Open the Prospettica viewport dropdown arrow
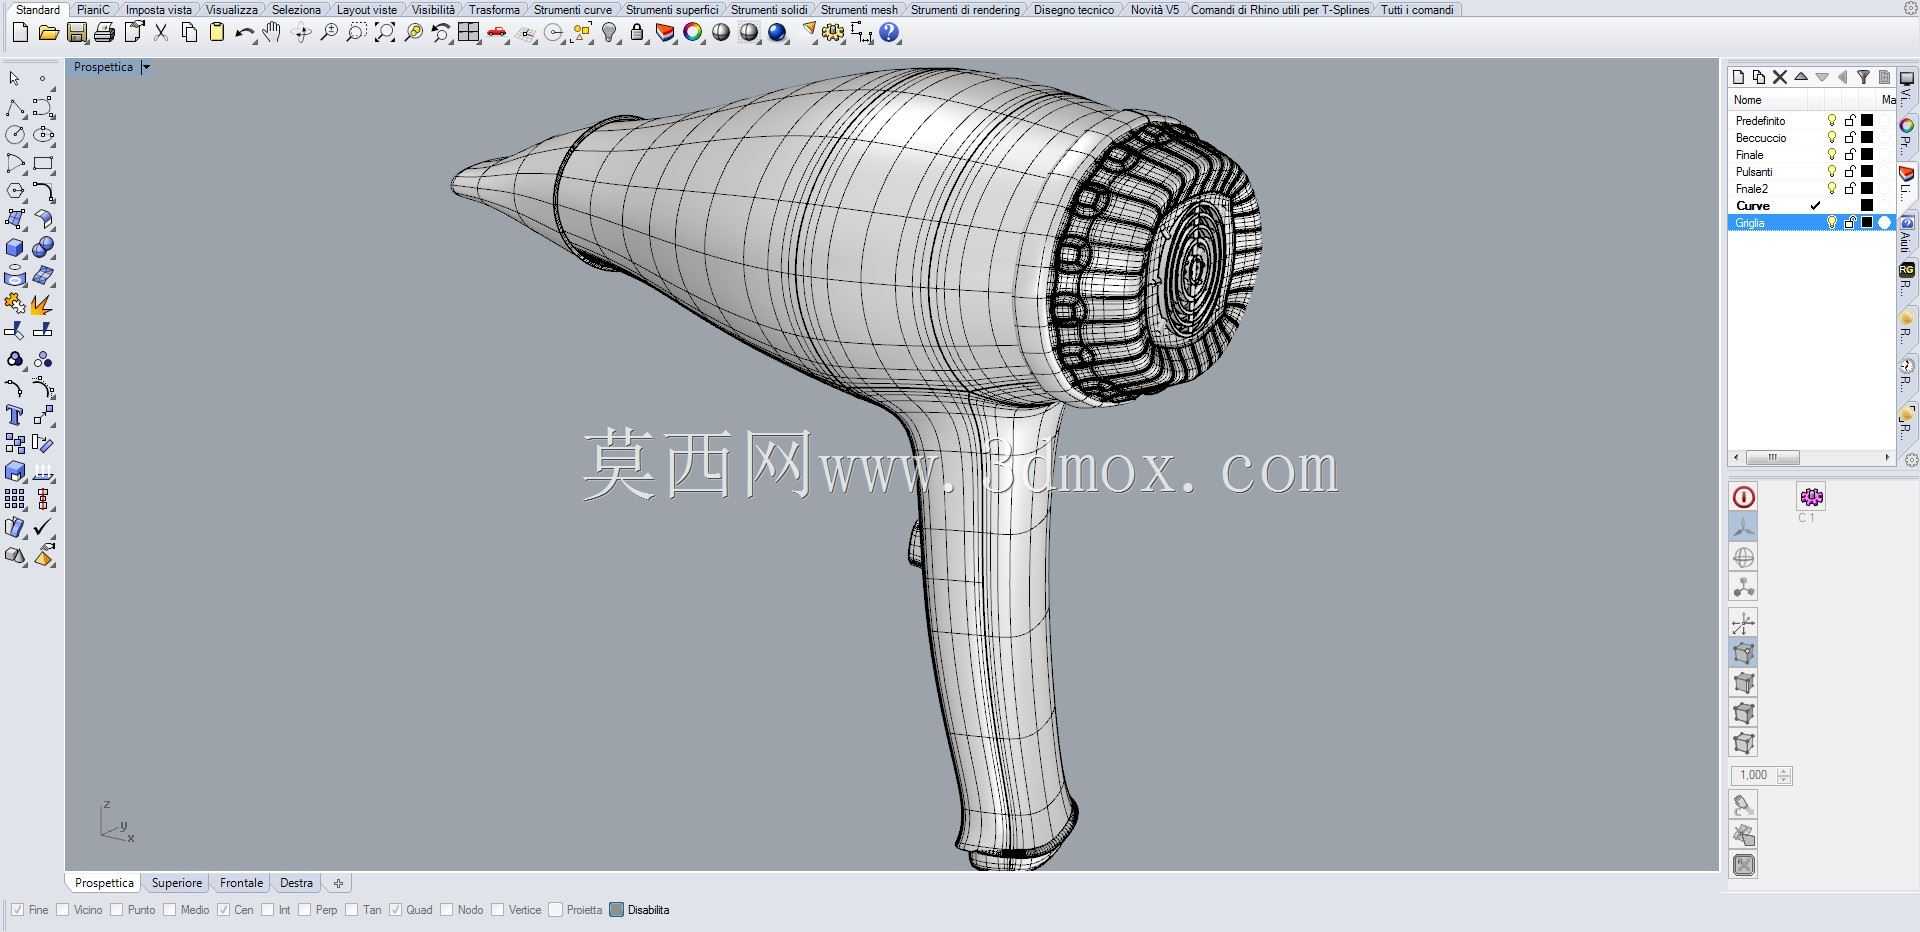Image resolution: width=1920 pixels, height=932 pixels. [x=145, y=67]
